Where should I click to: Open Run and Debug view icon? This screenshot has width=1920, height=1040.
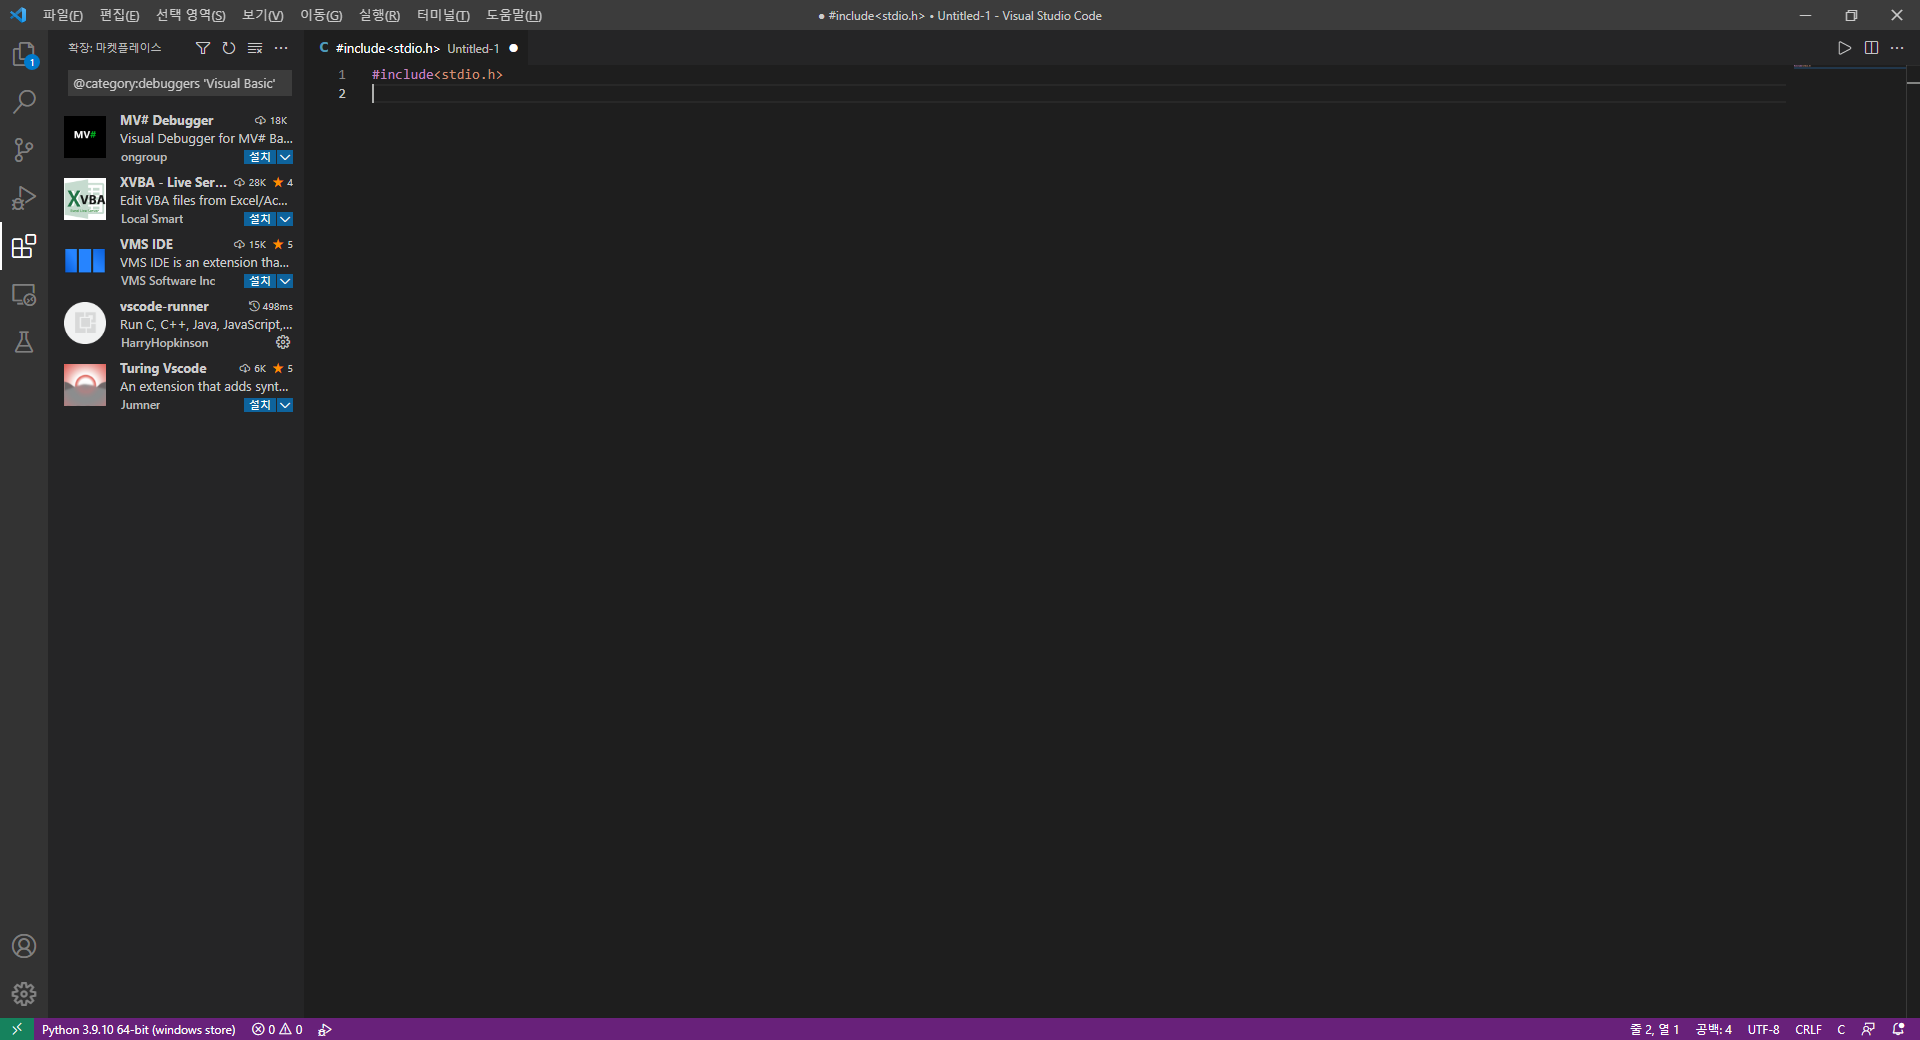pyautogui.click(x=24, y=198)
